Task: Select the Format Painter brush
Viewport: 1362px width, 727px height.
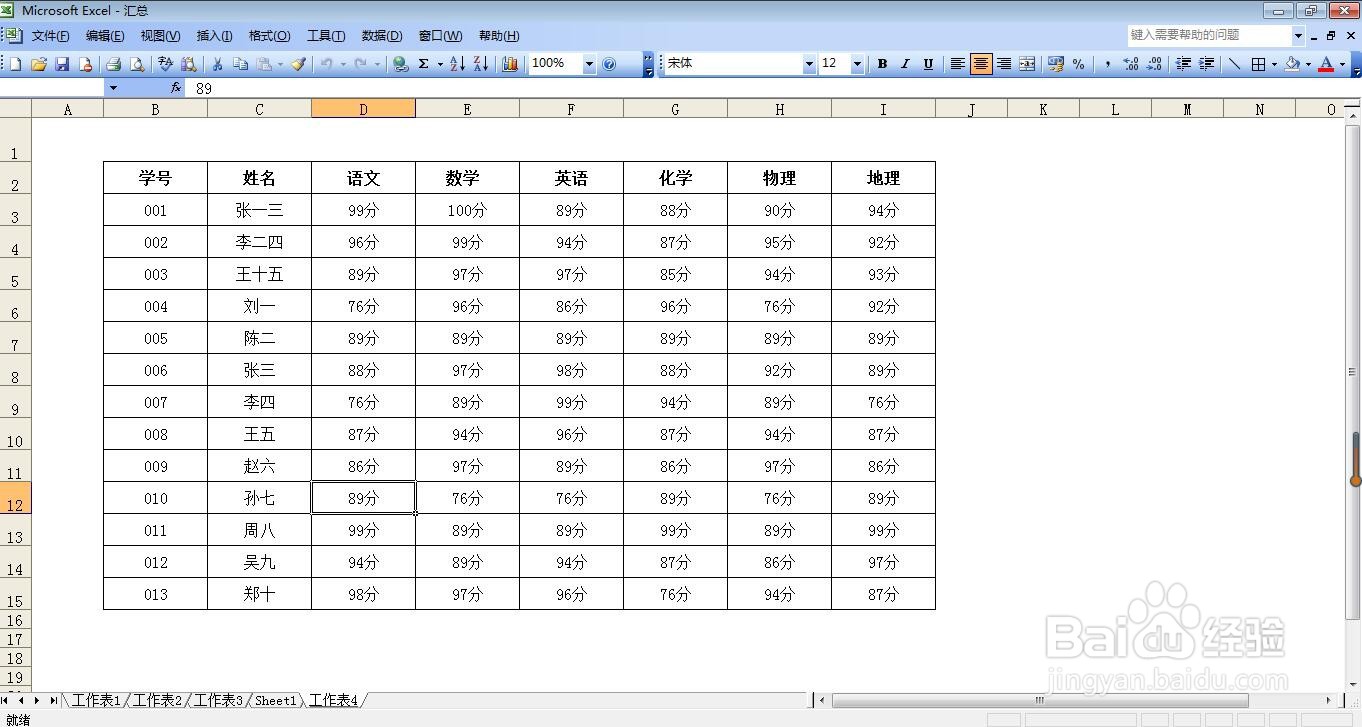Action: (298, 63)
